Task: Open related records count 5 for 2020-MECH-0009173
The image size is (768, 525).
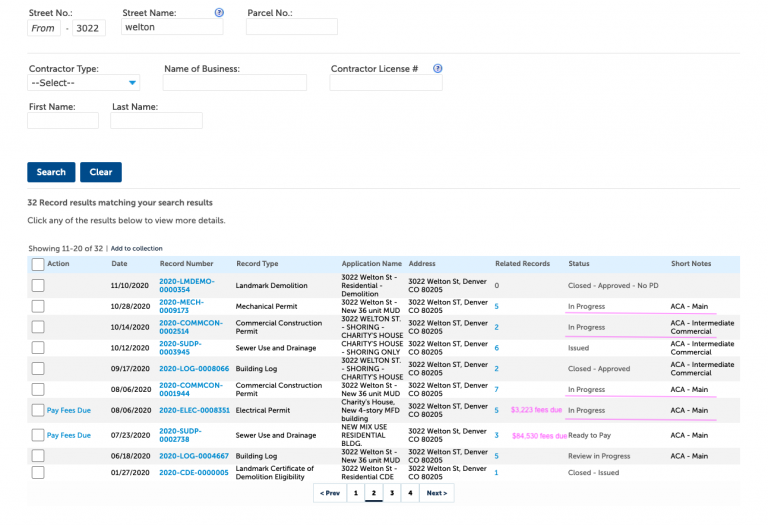Action: click(x=497, y=307)
